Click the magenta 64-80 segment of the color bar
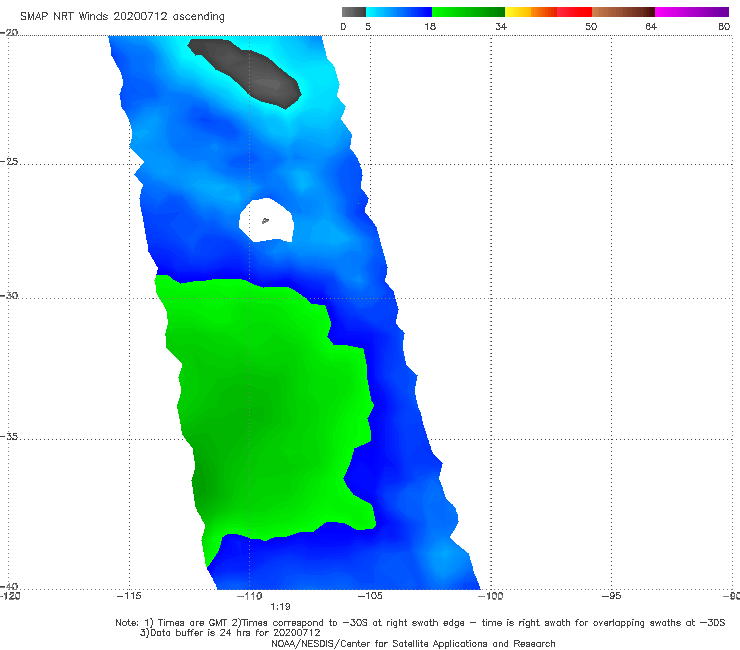This screenshot has width=740, height=650. (x=692, y=12)
